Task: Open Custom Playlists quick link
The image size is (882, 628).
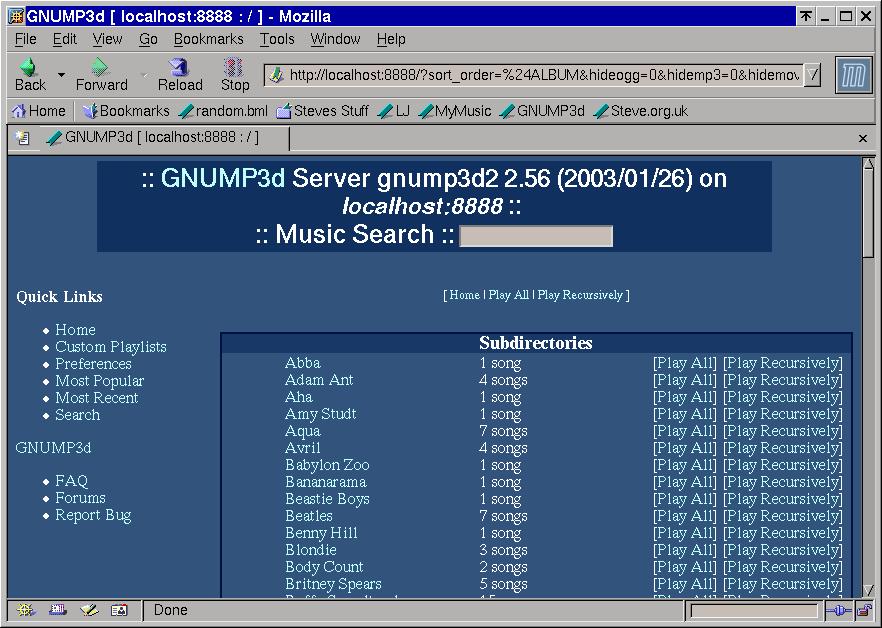Action: click(111, 347)
